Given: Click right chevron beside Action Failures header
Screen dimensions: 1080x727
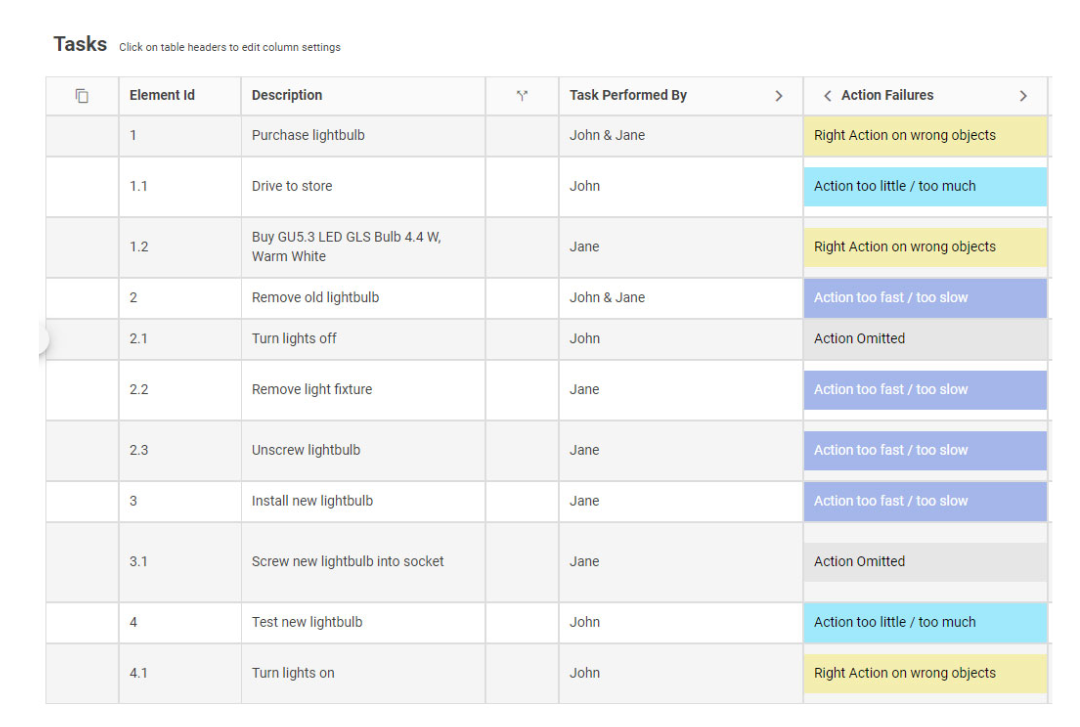Looking at the screenshot, I should (x=1023, y=96).
